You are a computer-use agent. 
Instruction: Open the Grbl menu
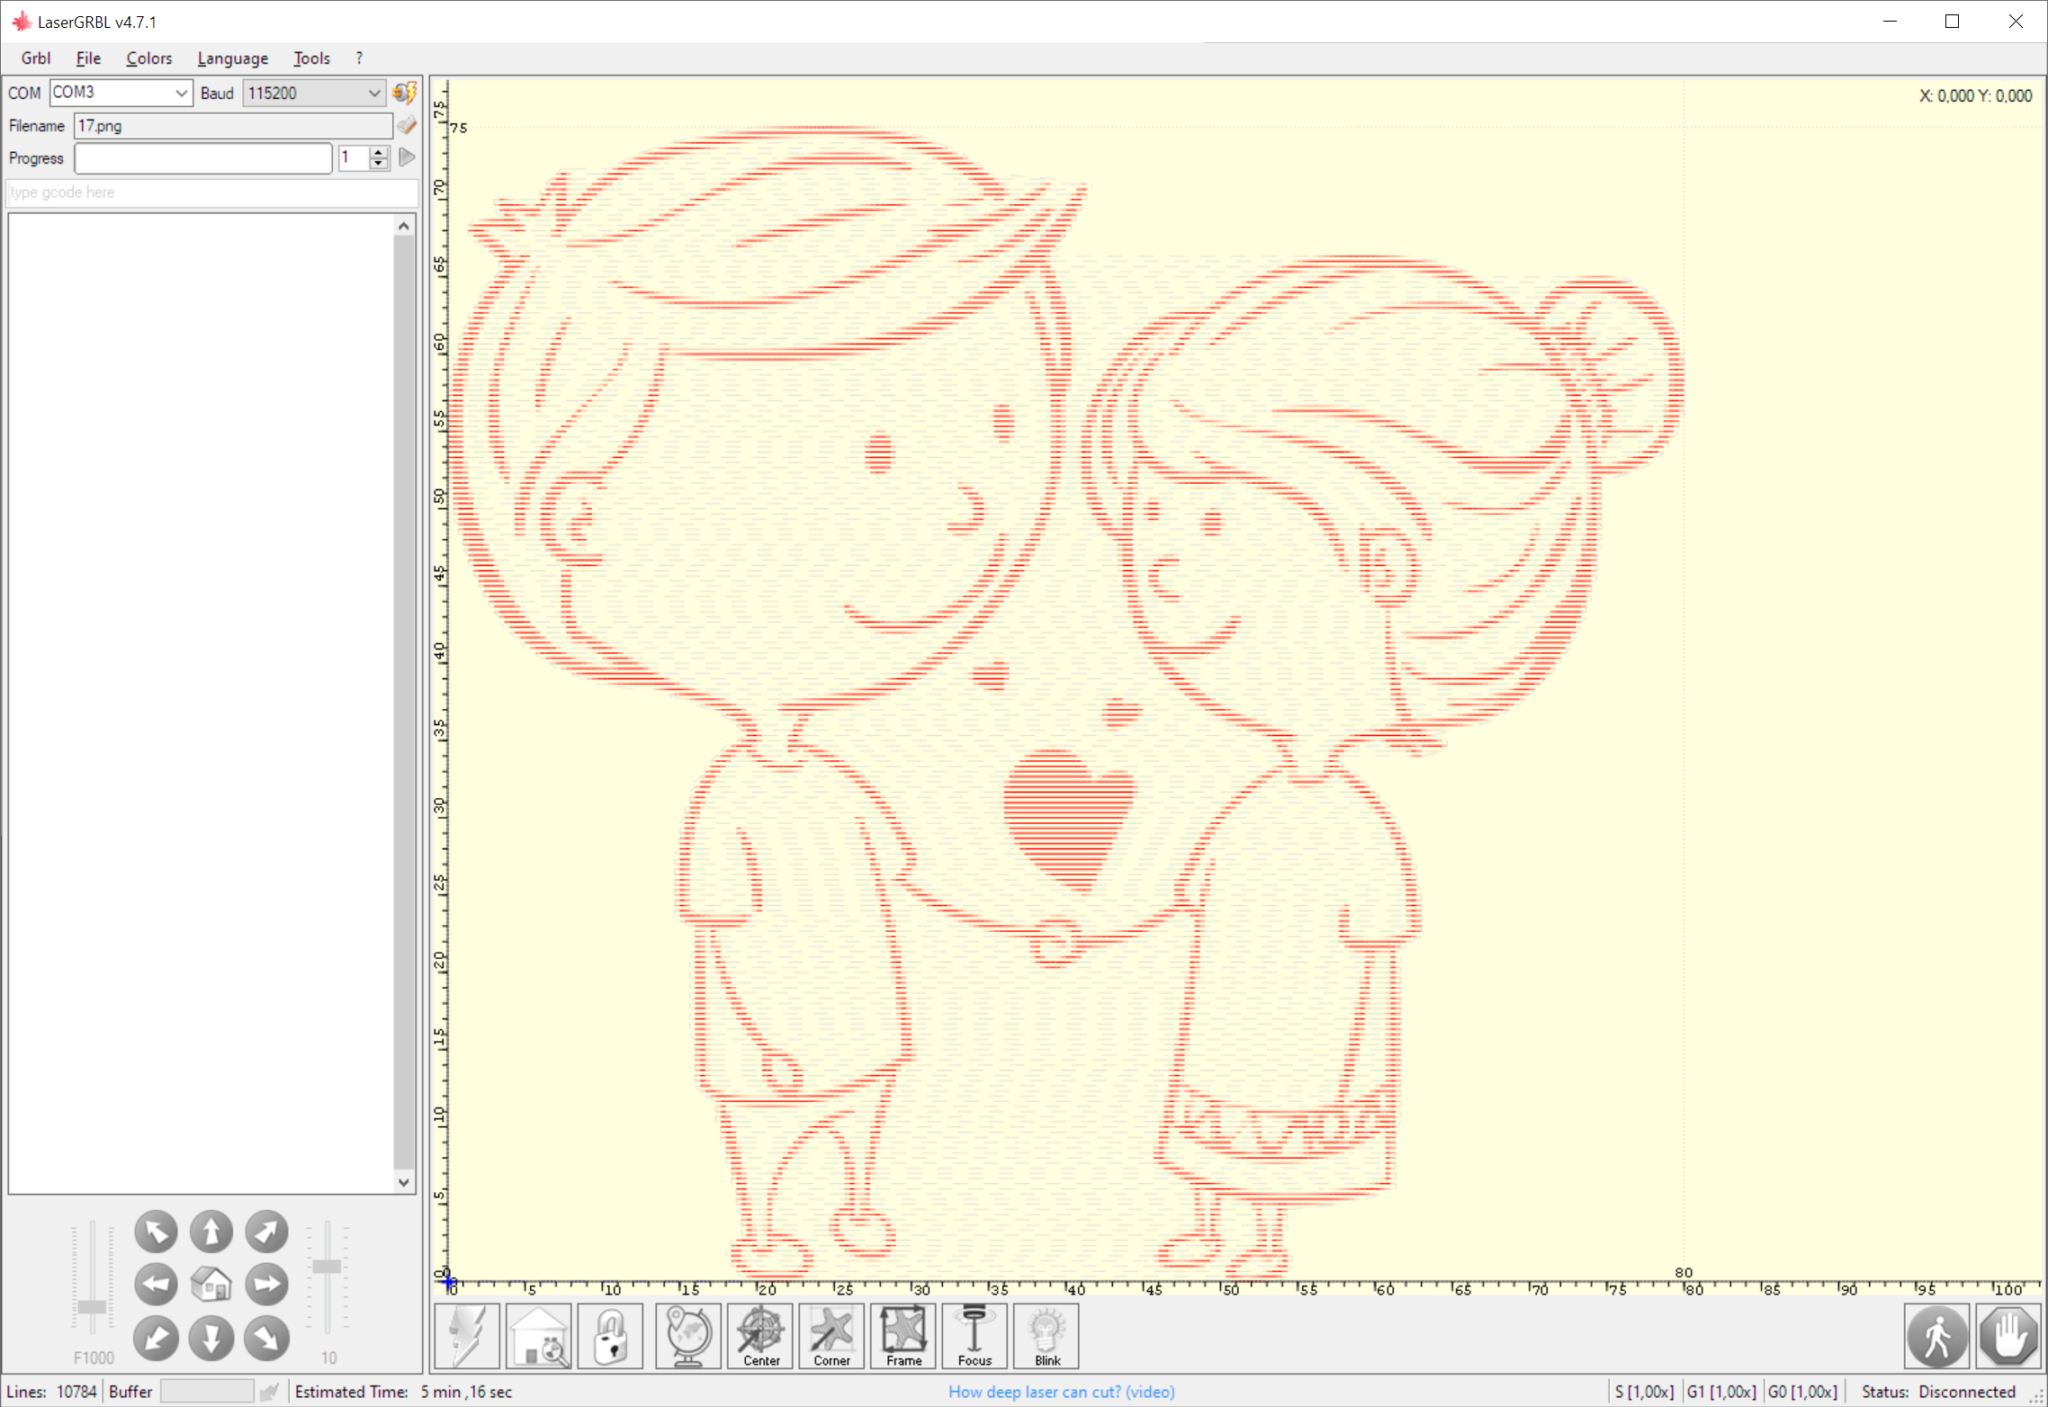36,58
